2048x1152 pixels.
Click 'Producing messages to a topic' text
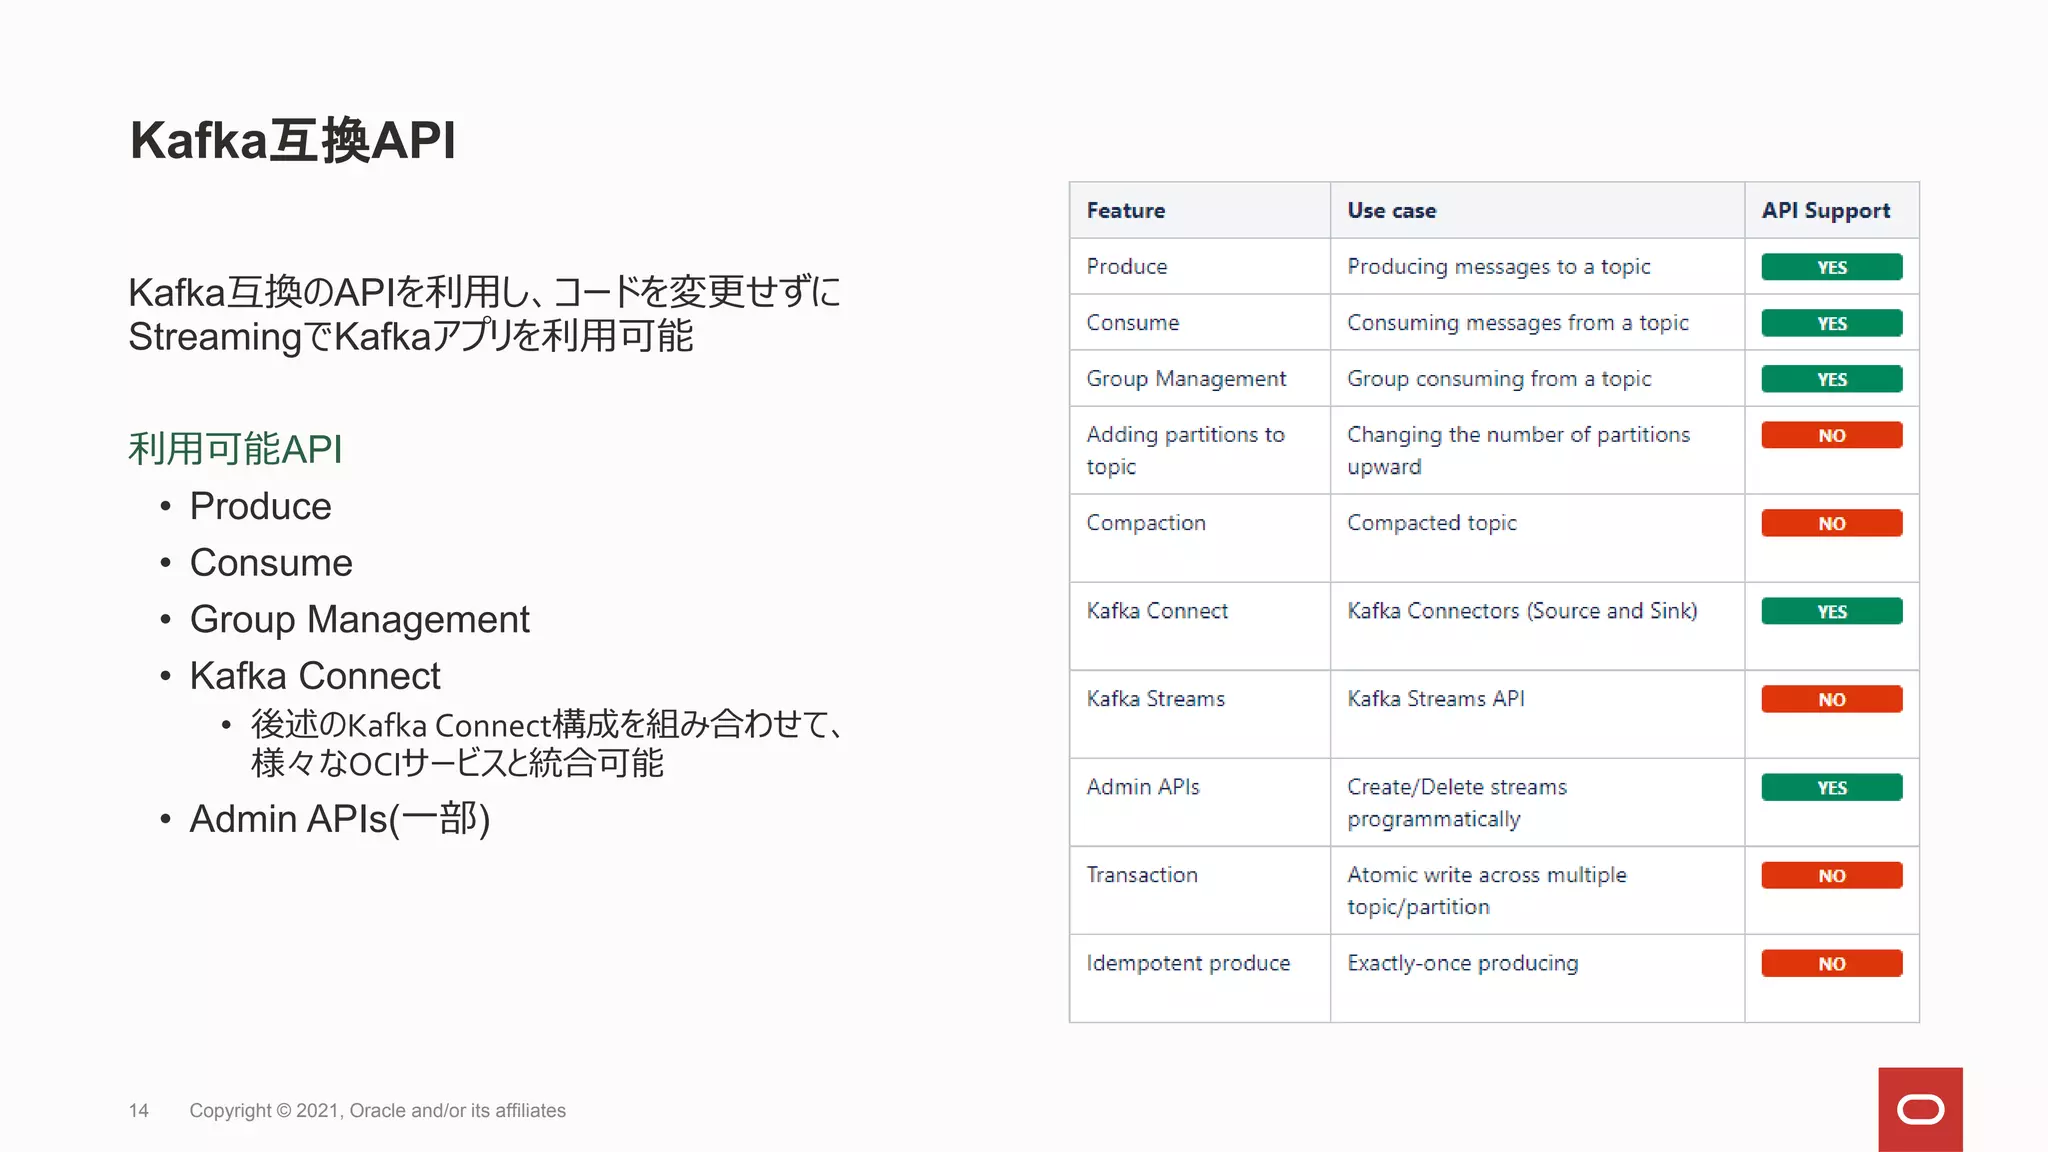tap(1498, 267)
